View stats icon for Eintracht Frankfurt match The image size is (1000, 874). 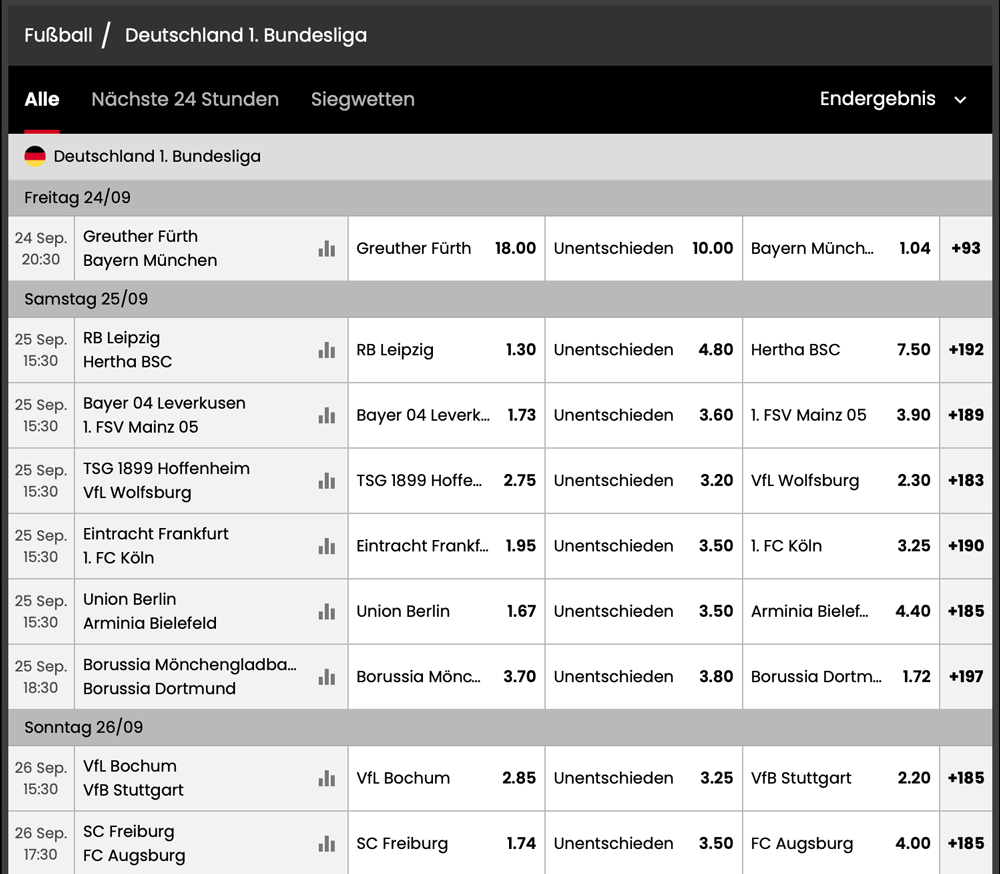(326, 546)
